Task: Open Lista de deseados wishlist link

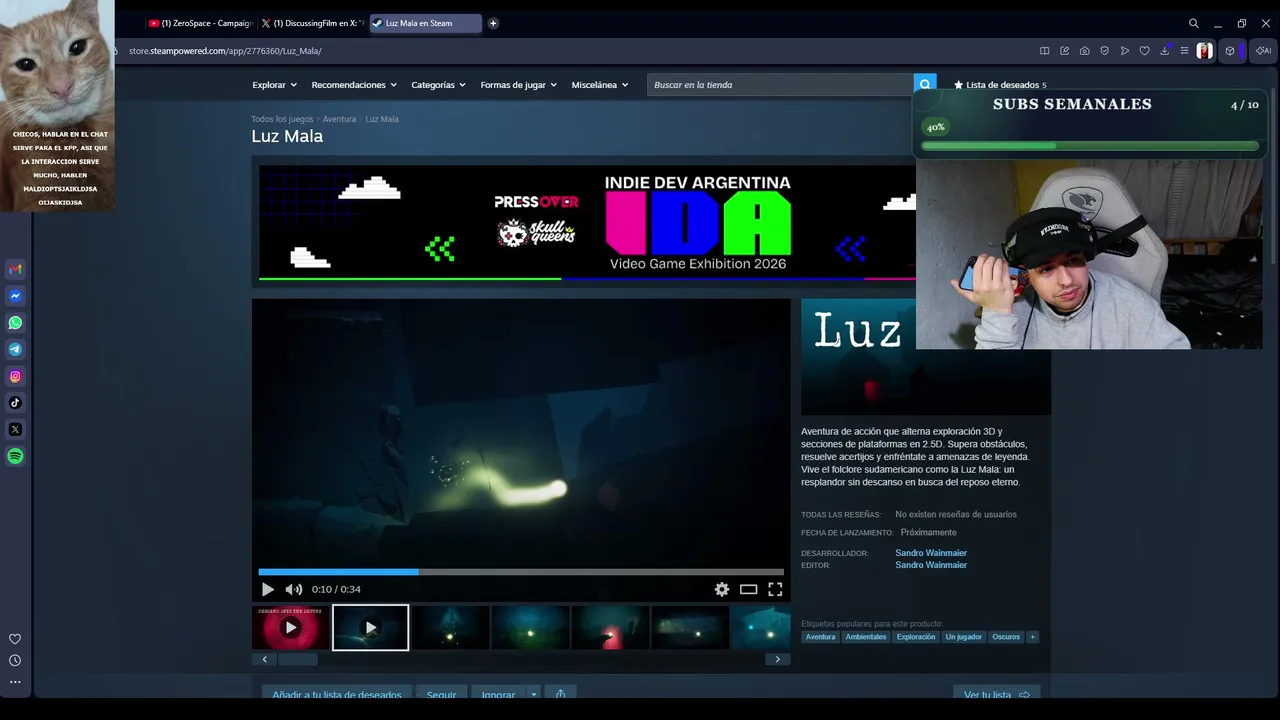Action: pyautogui.click(x=1000, y=85)
